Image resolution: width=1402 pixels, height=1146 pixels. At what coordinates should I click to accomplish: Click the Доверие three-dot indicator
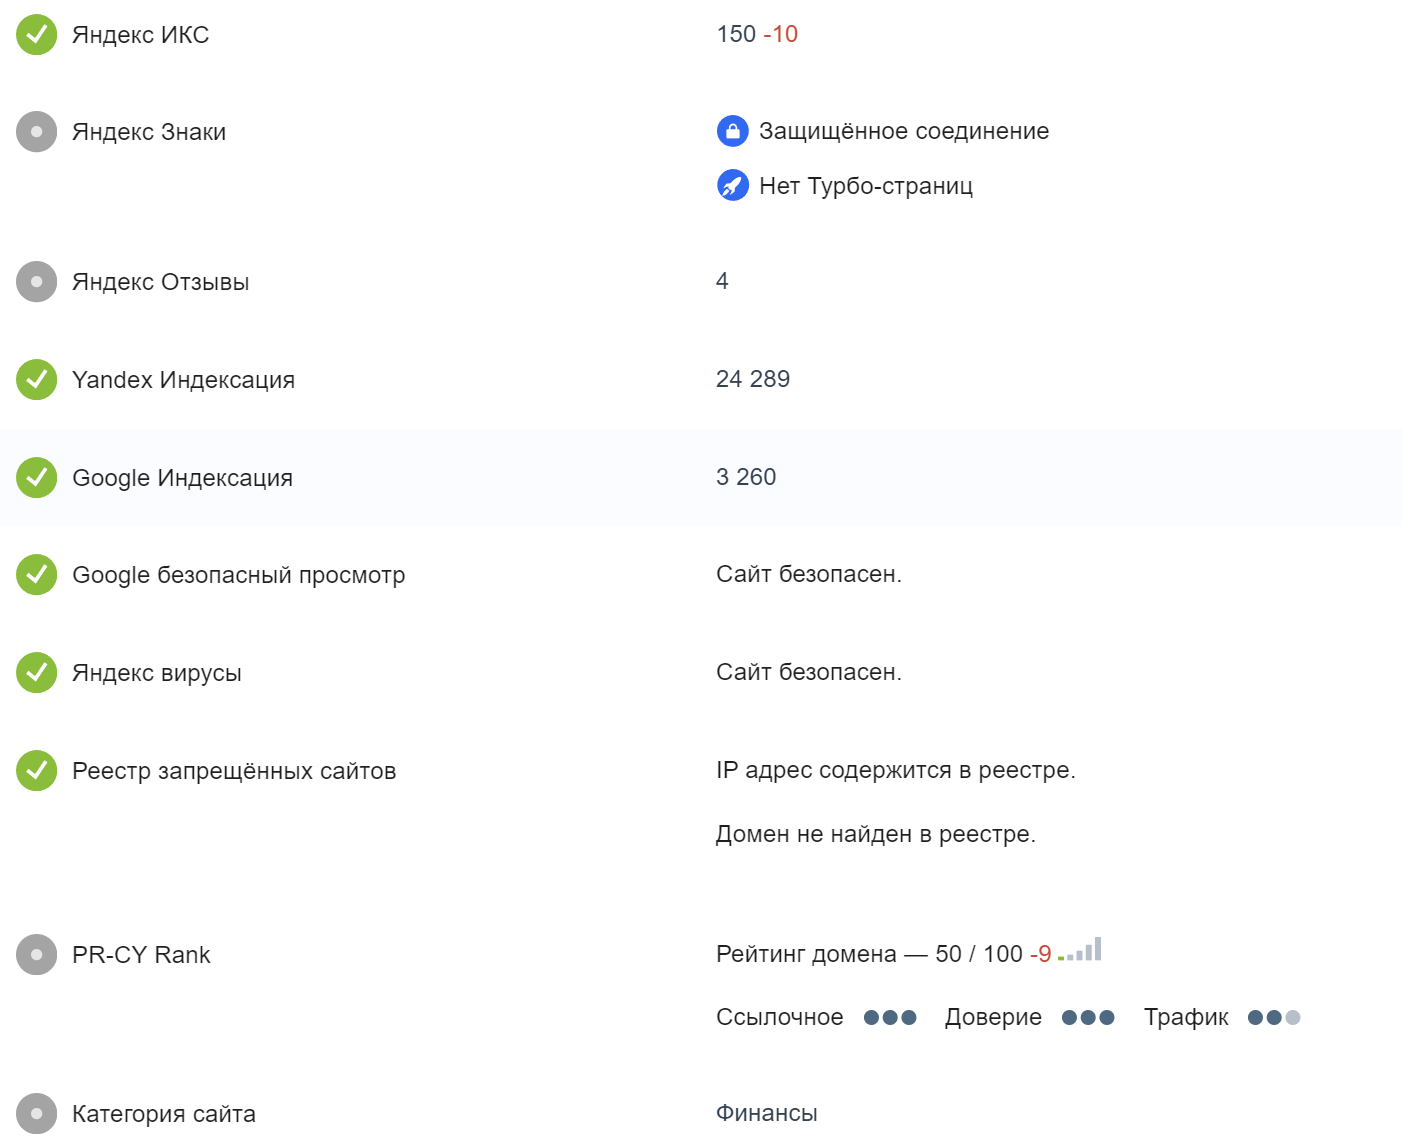[1088, 1018]
